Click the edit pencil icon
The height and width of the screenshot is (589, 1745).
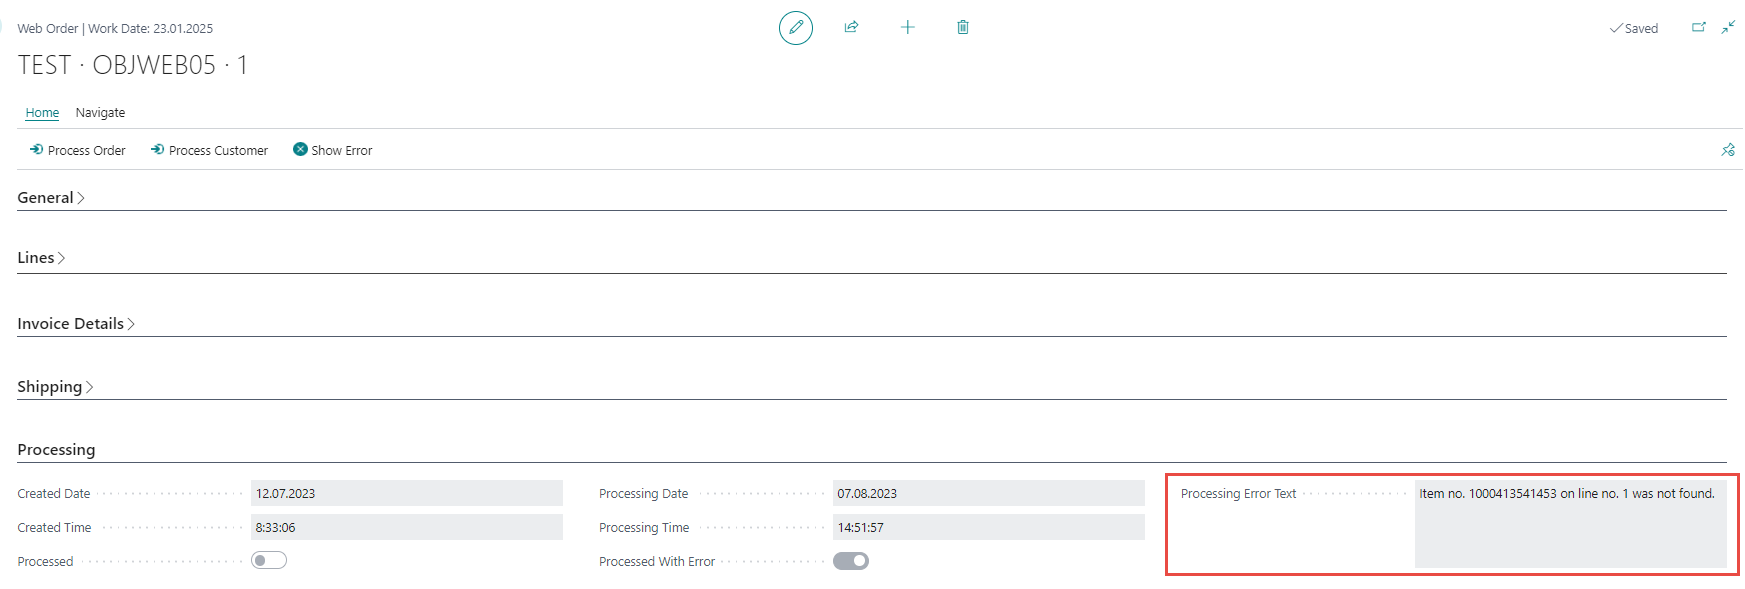(x=796, y=28)
